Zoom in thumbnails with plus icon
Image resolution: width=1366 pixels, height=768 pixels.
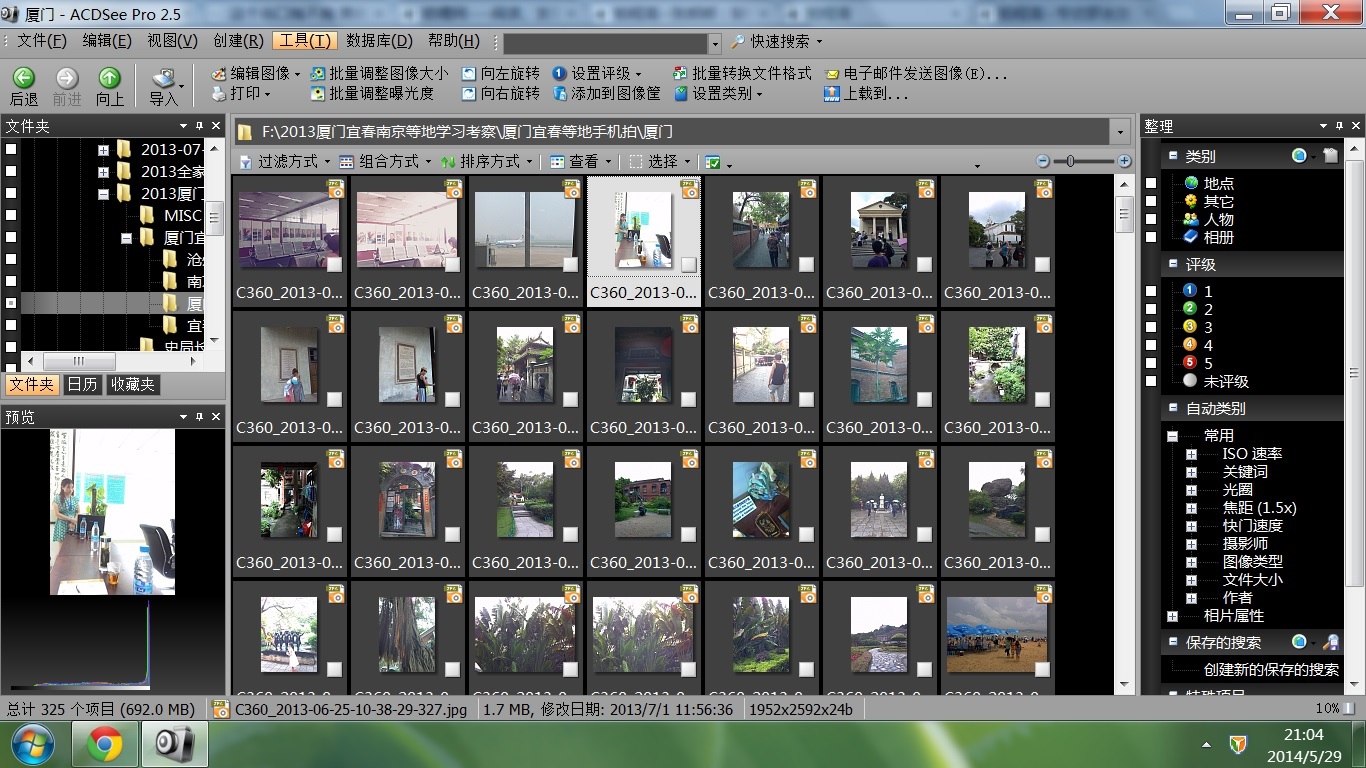pyautogui.click(x=1124, y=161)
